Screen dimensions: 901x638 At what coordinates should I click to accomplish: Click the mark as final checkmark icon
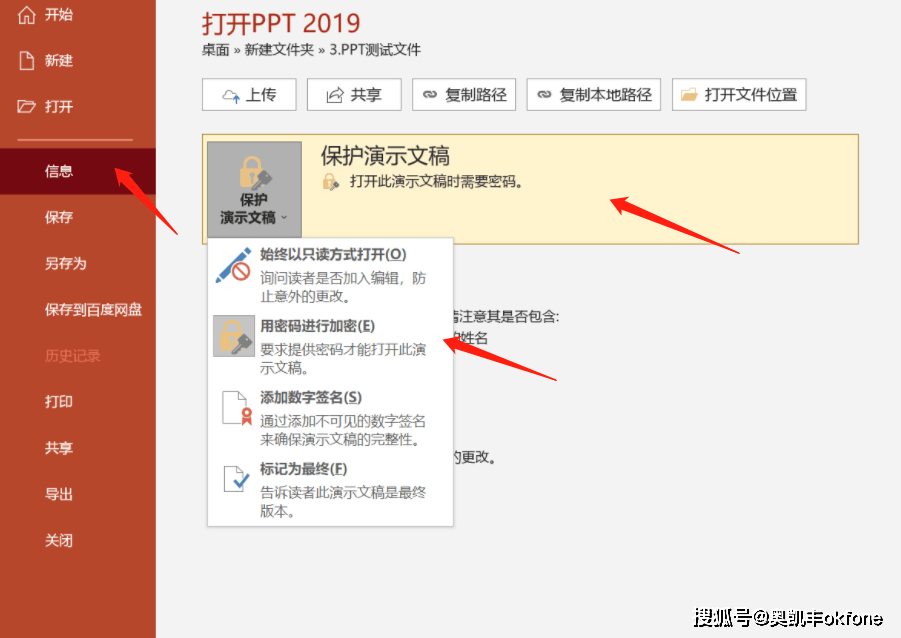pos(236,478)
